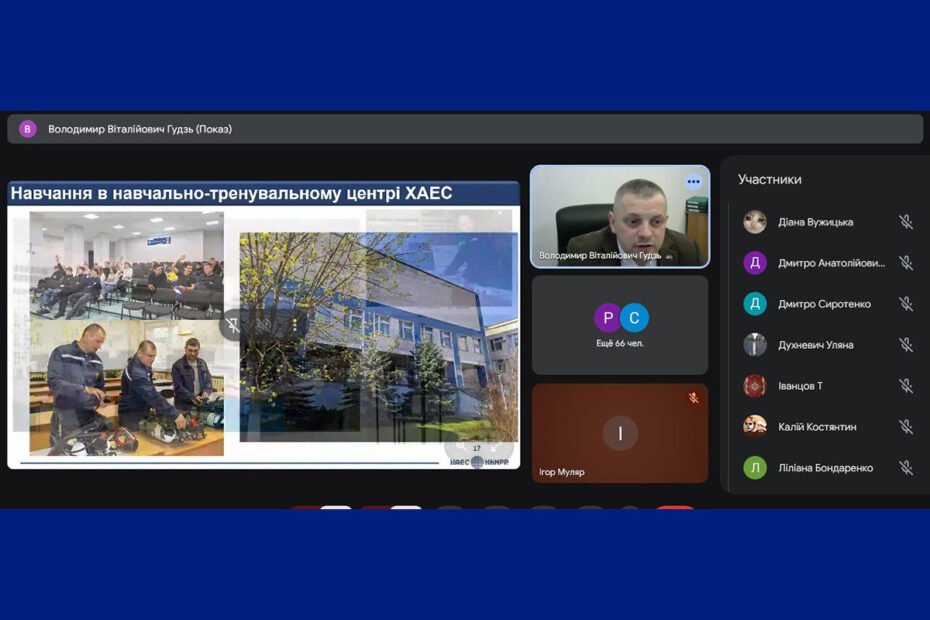Unpin the shared presentation slide
930x620 pixels.
232,326
